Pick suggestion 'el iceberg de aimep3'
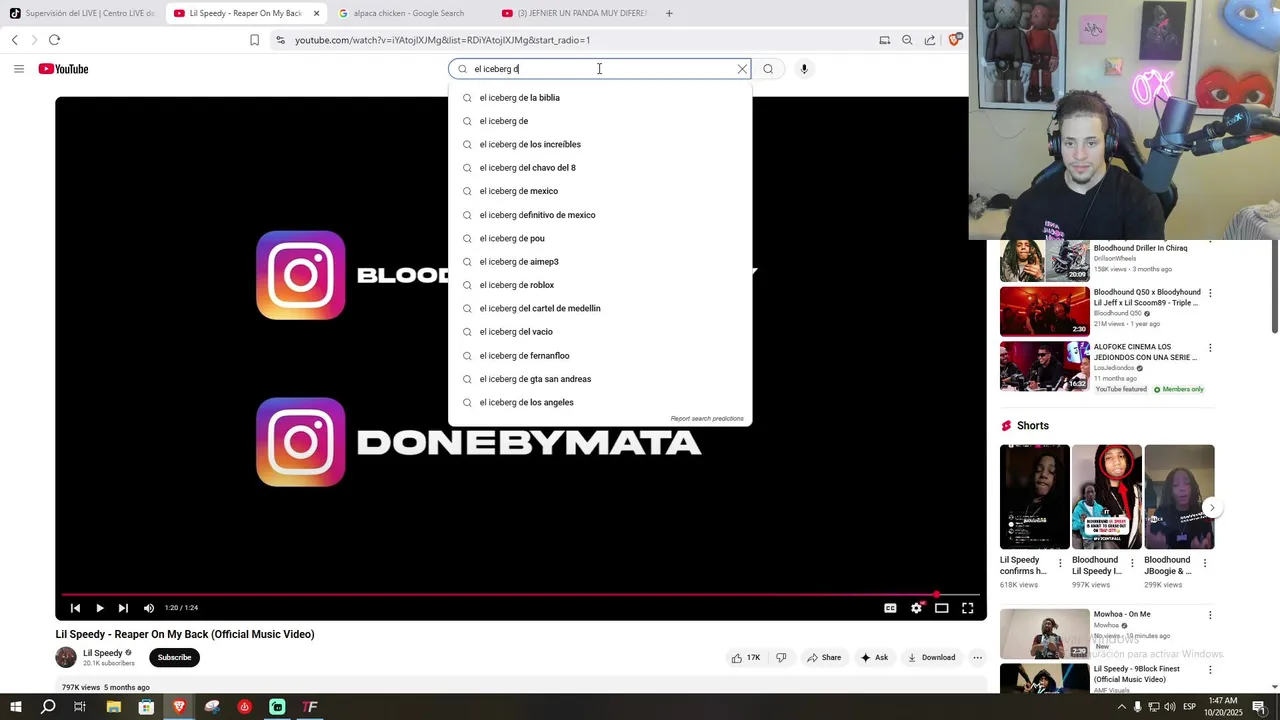 pyautogui.click(x=600, y=262)
